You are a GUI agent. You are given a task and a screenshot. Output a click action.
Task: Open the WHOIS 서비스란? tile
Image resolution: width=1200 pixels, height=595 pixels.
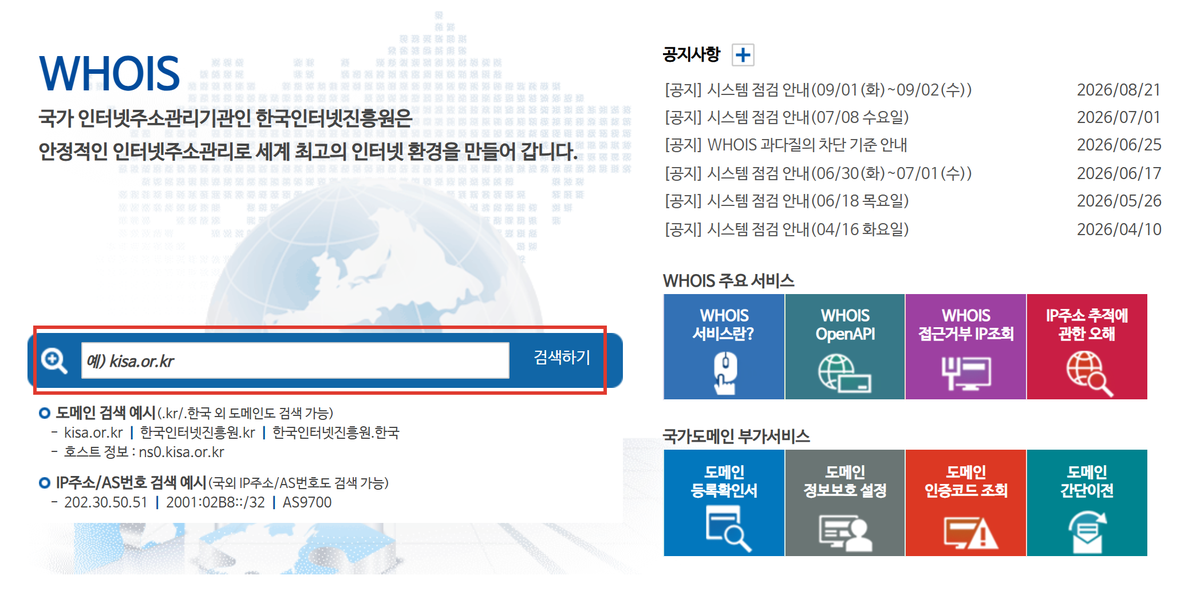click(724, 346)
